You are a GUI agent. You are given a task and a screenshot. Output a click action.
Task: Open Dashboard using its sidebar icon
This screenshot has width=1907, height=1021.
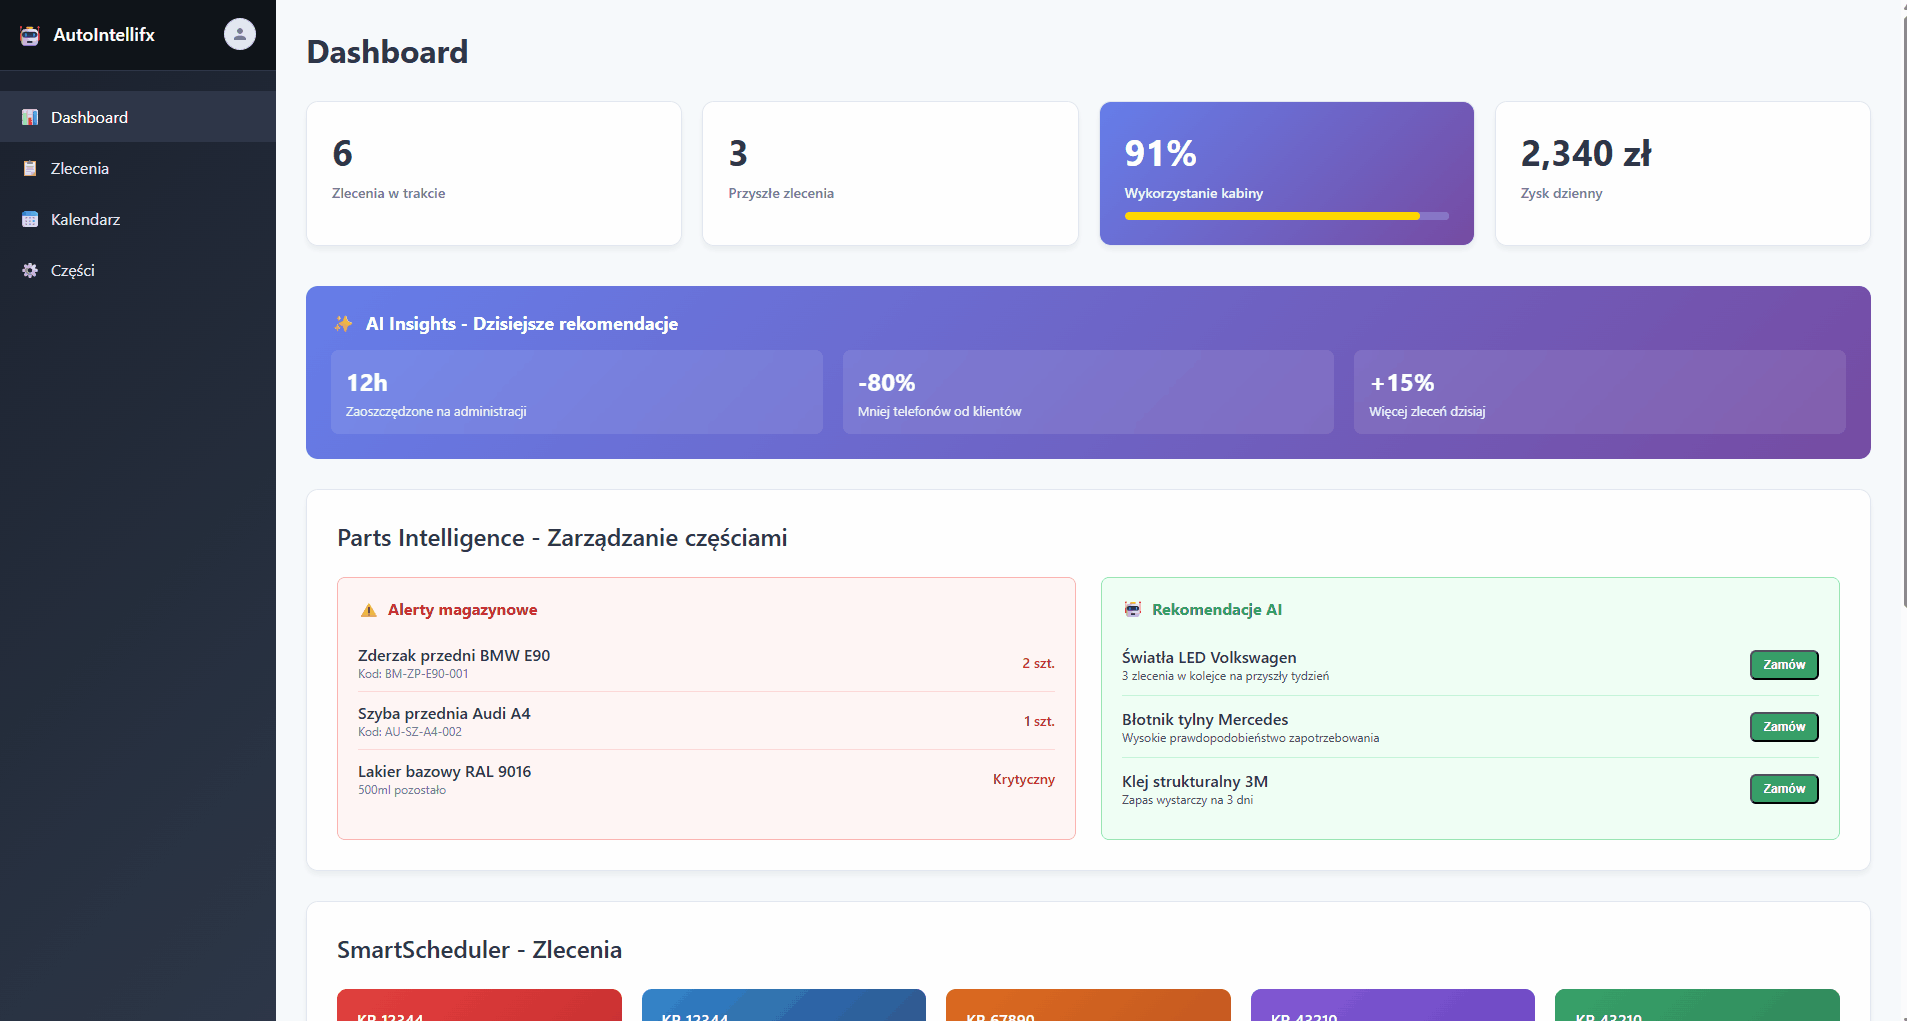pos(30,117)
